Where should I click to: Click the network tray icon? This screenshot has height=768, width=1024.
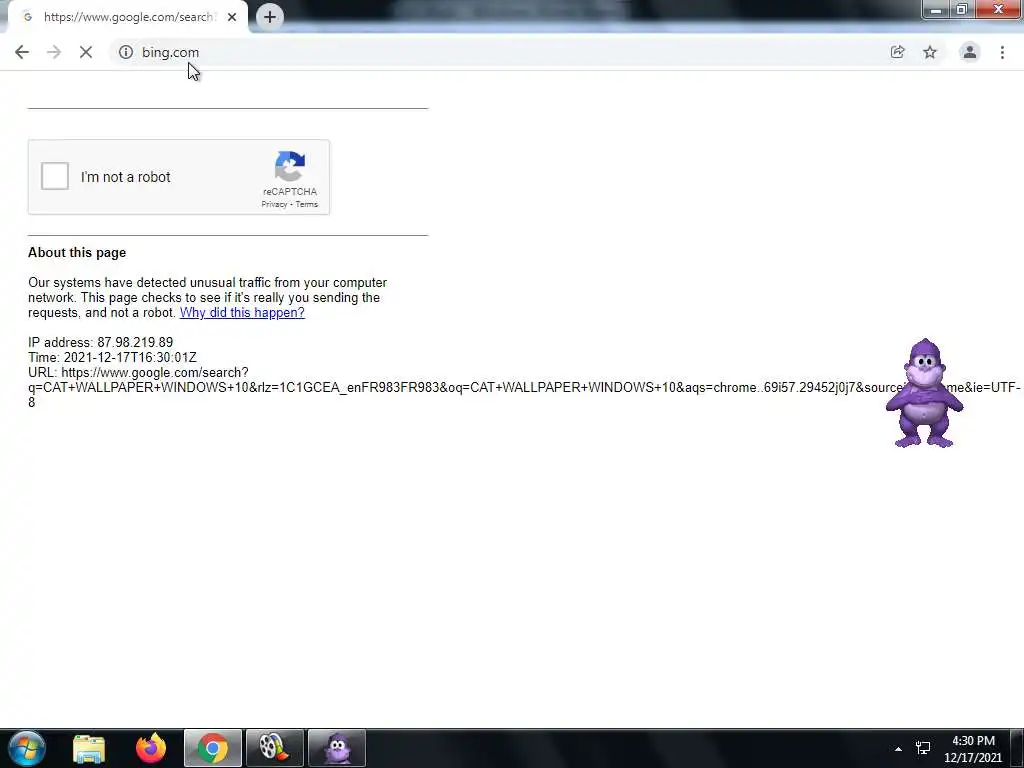coord(923,748)
